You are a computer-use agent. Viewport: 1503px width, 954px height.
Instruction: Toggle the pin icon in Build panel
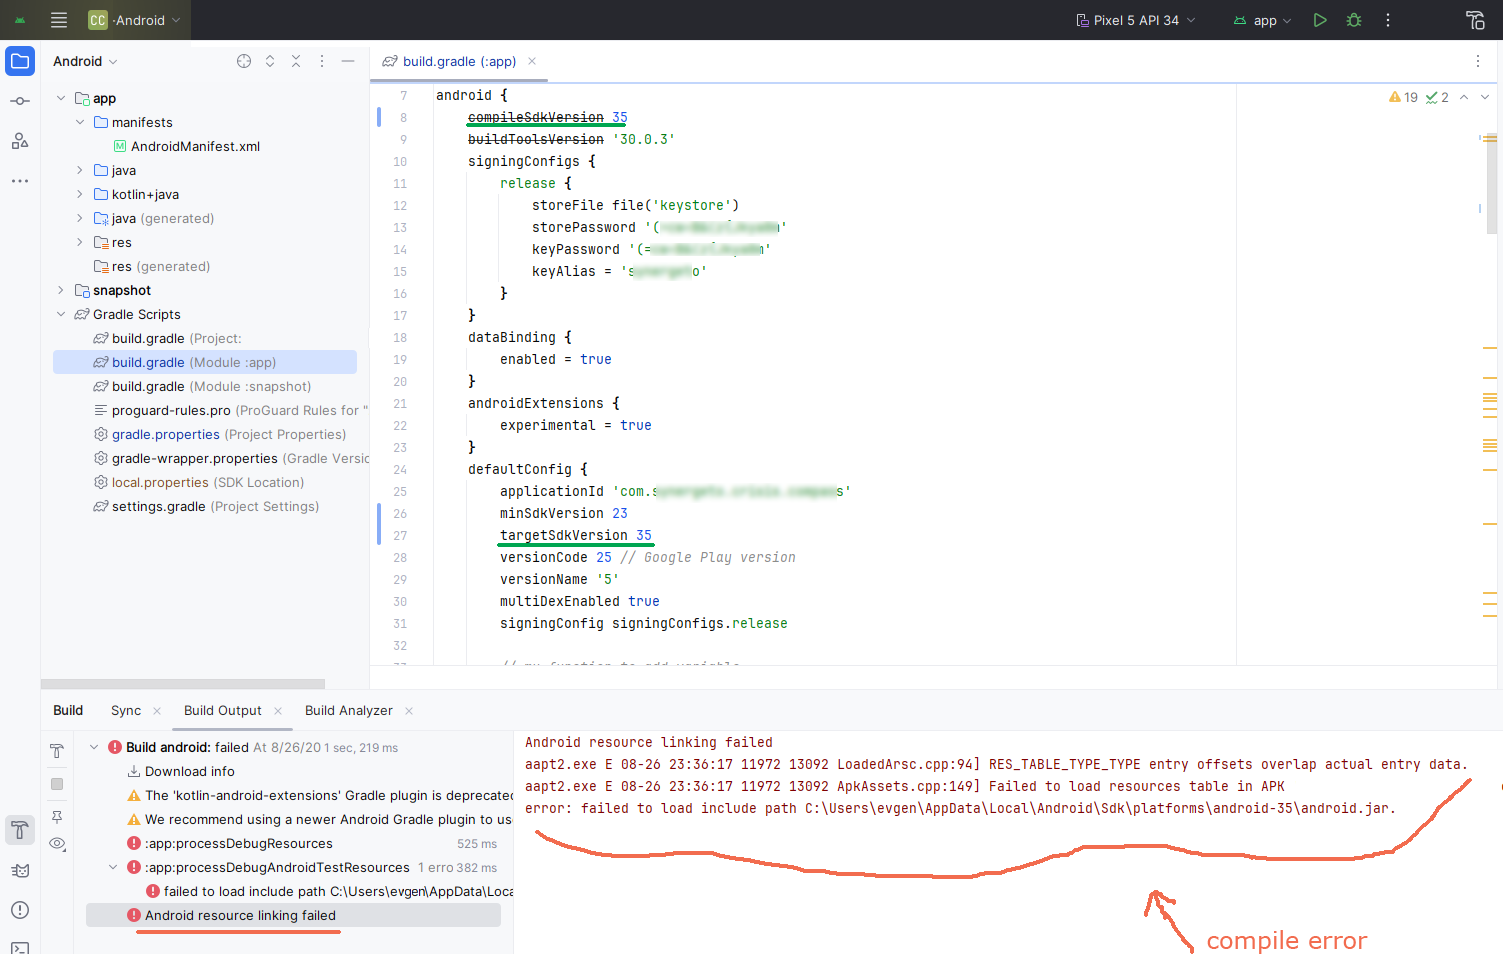57,816
